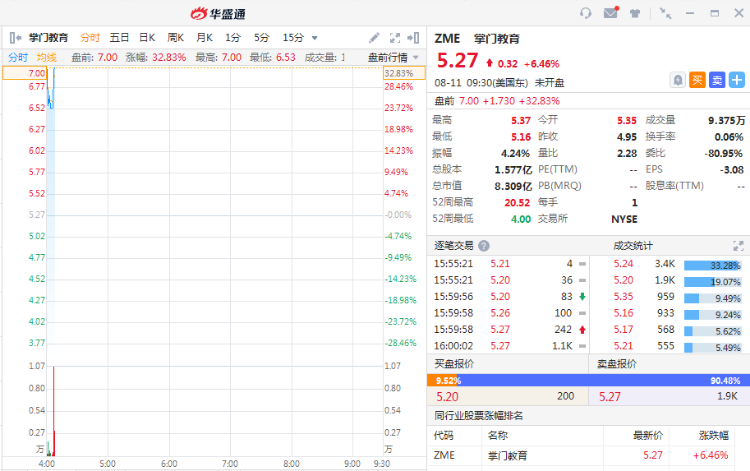Switch to 5分 five-minute chart
The width and height of the screenshot is (750, 471).
coord(262,38)
